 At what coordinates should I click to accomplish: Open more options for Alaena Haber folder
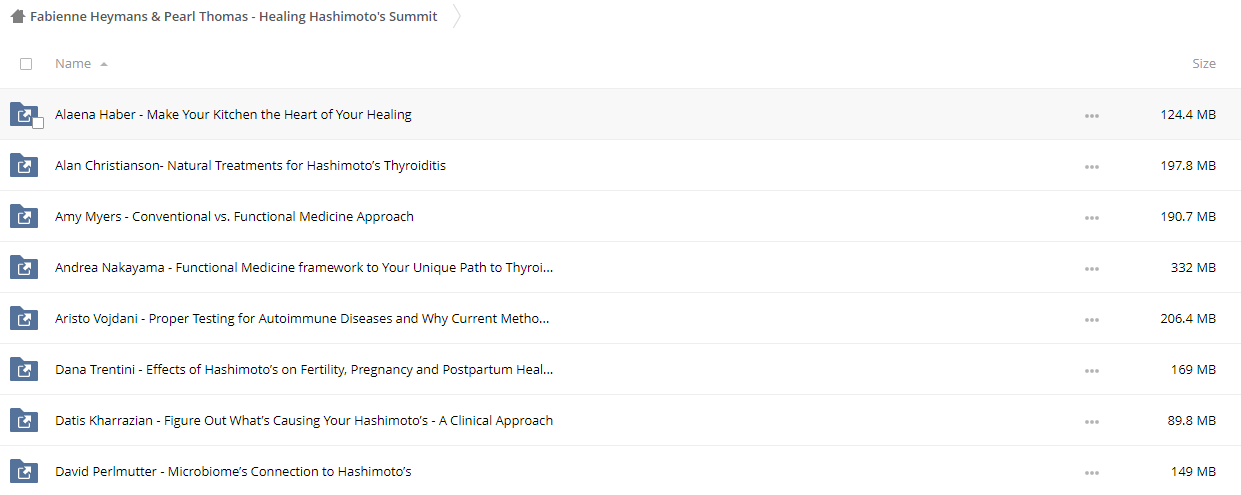[1091, 115]
